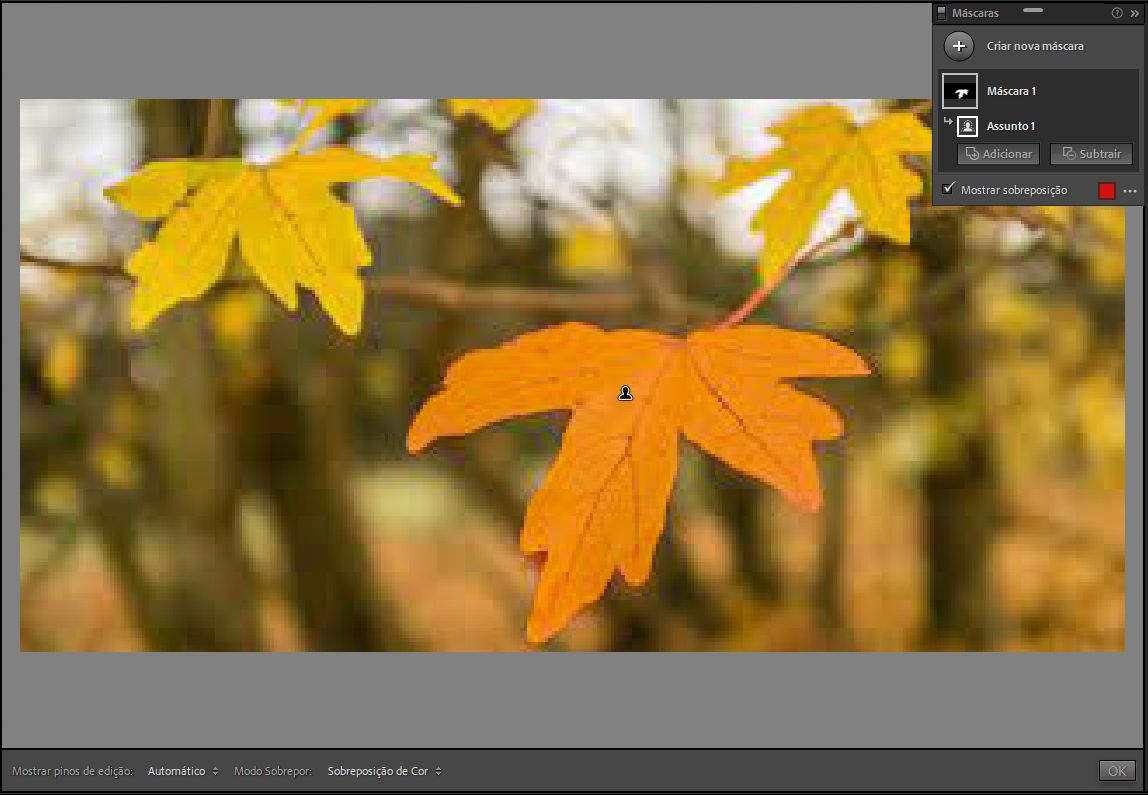Click the 'Assunto 1' component label
The height and width of the screenshot is (795, 1148).
pos(1010,126)
